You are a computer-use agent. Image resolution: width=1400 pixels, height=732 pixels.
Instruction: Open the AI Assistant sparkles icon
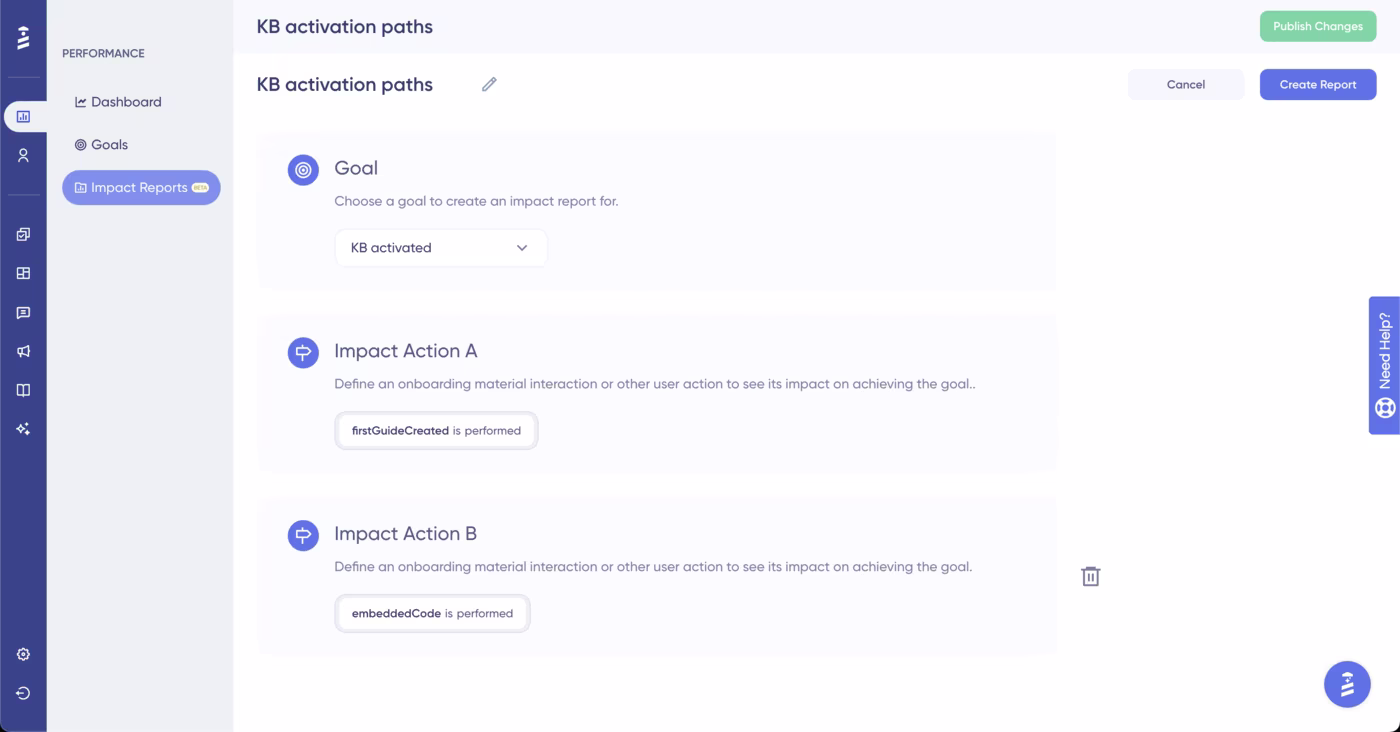[x=24, y=429]
